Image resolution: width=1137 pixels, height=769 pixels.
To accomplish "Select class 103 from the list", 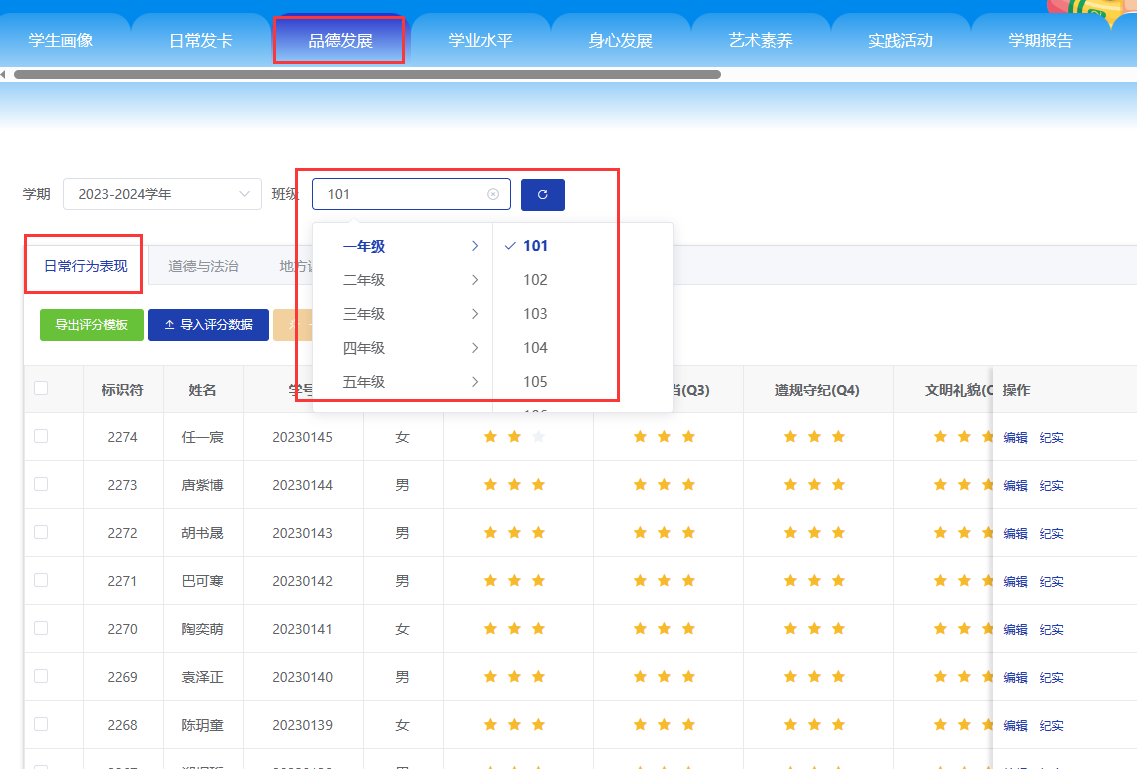I will click(x=535, y=314).
